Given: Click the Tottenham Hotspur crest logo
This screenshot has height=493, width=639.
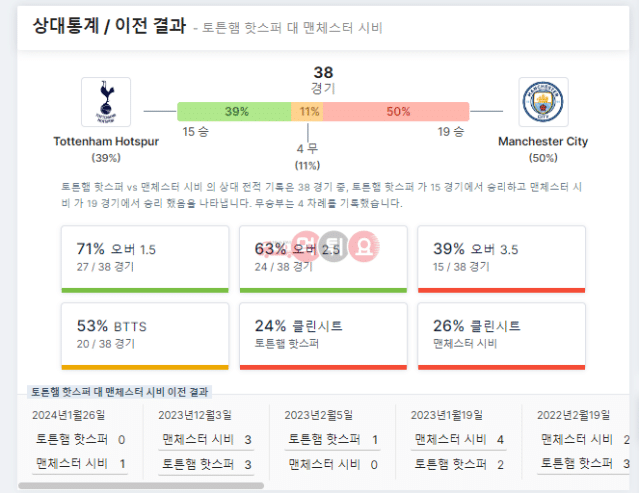Looking at the screenshot, I should click(x=106, y=102).
